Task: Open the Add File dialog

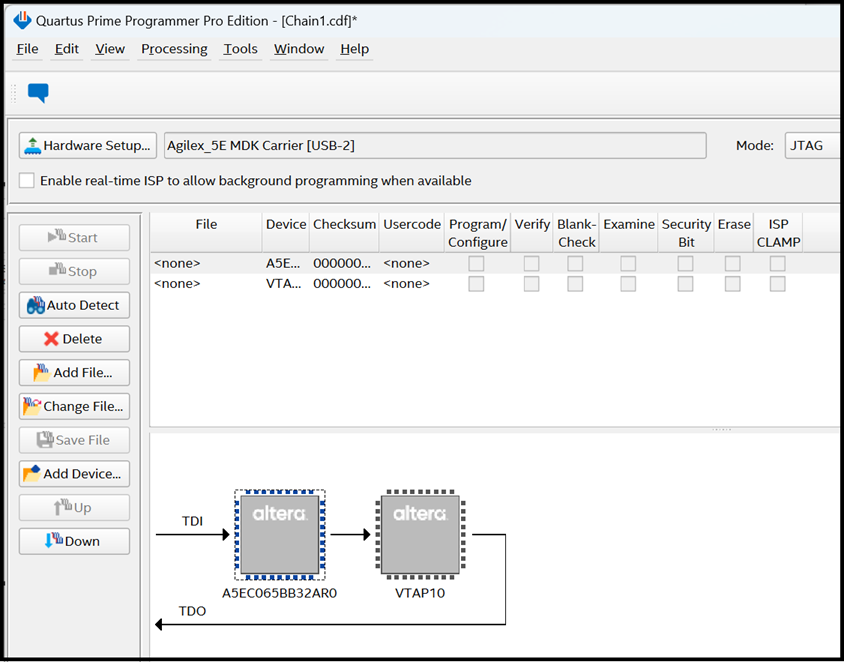Action: (x=74, y=373)
